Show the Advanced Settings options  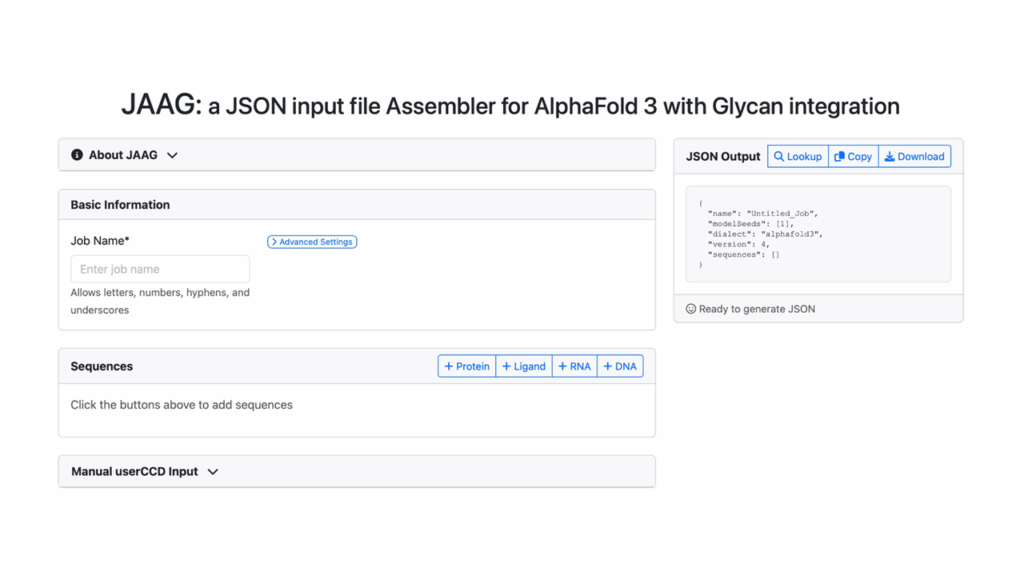coord(312,242)
